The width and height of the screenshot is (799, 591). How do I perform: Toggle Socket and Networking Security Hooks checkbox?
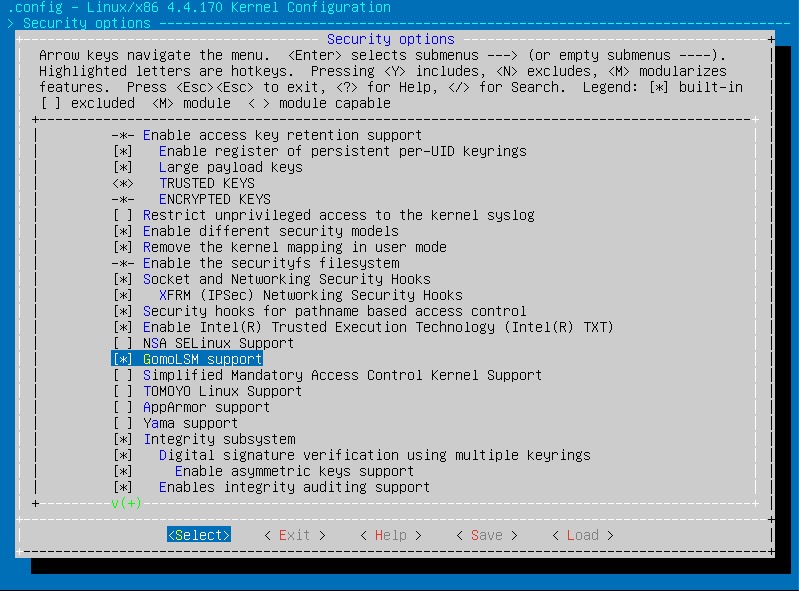[x=122, y=279]
